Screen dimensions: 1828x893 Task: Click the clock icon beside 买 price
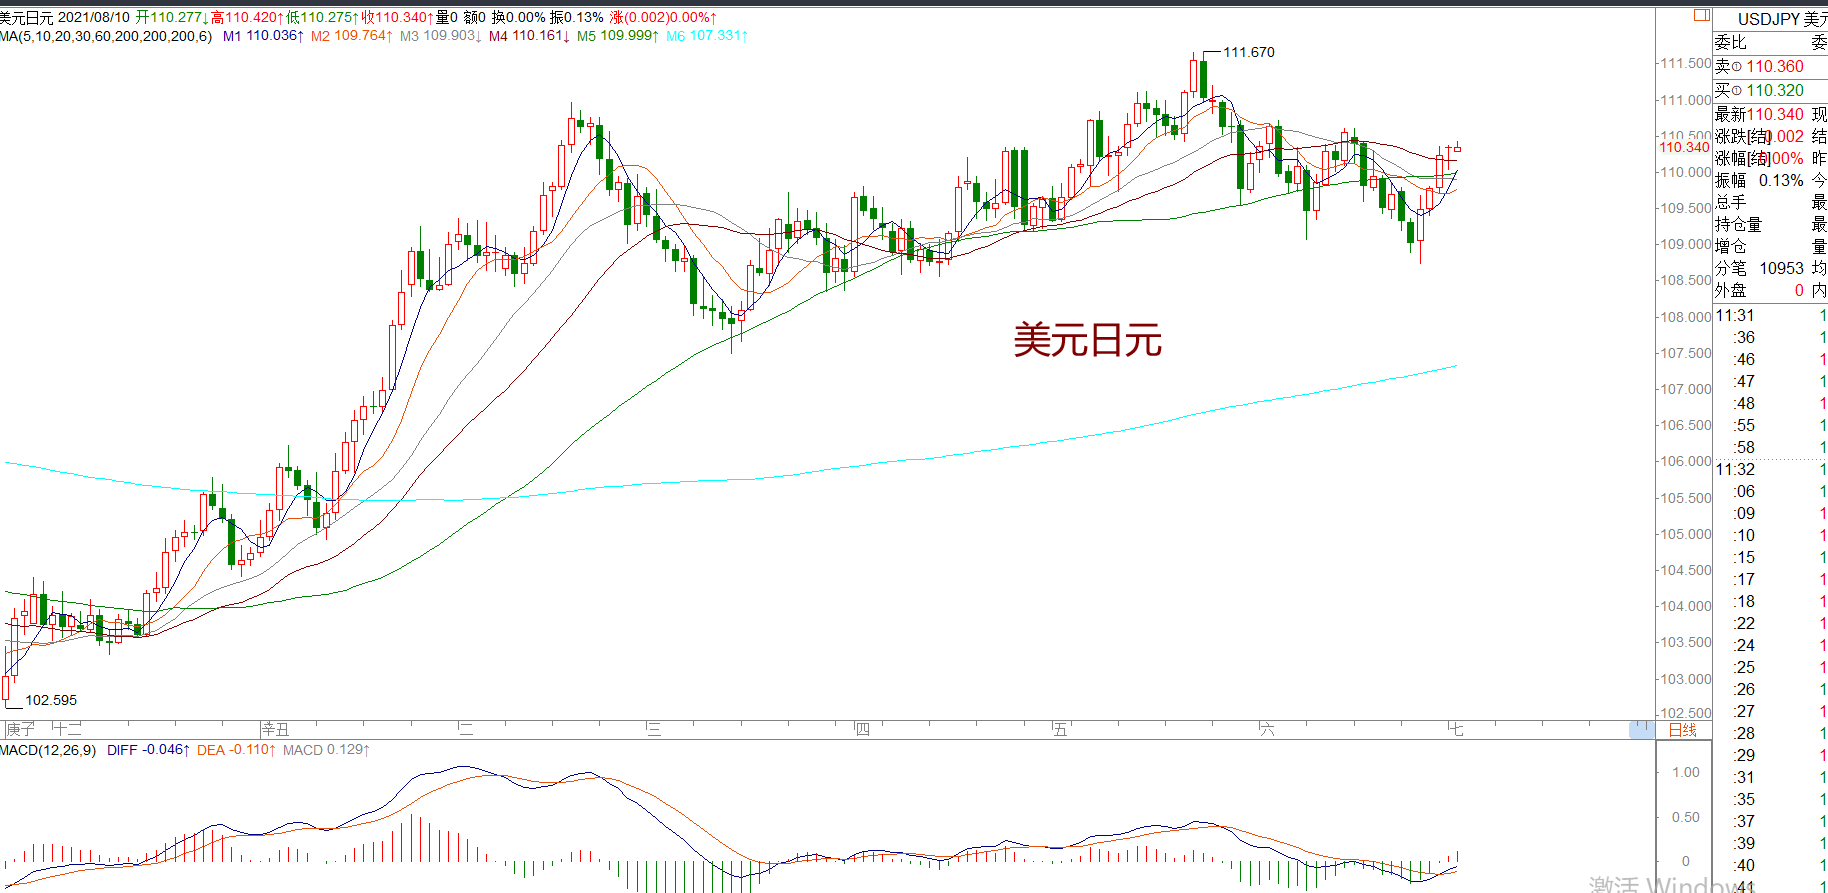pyautogui.click(x=1736, y=91)
